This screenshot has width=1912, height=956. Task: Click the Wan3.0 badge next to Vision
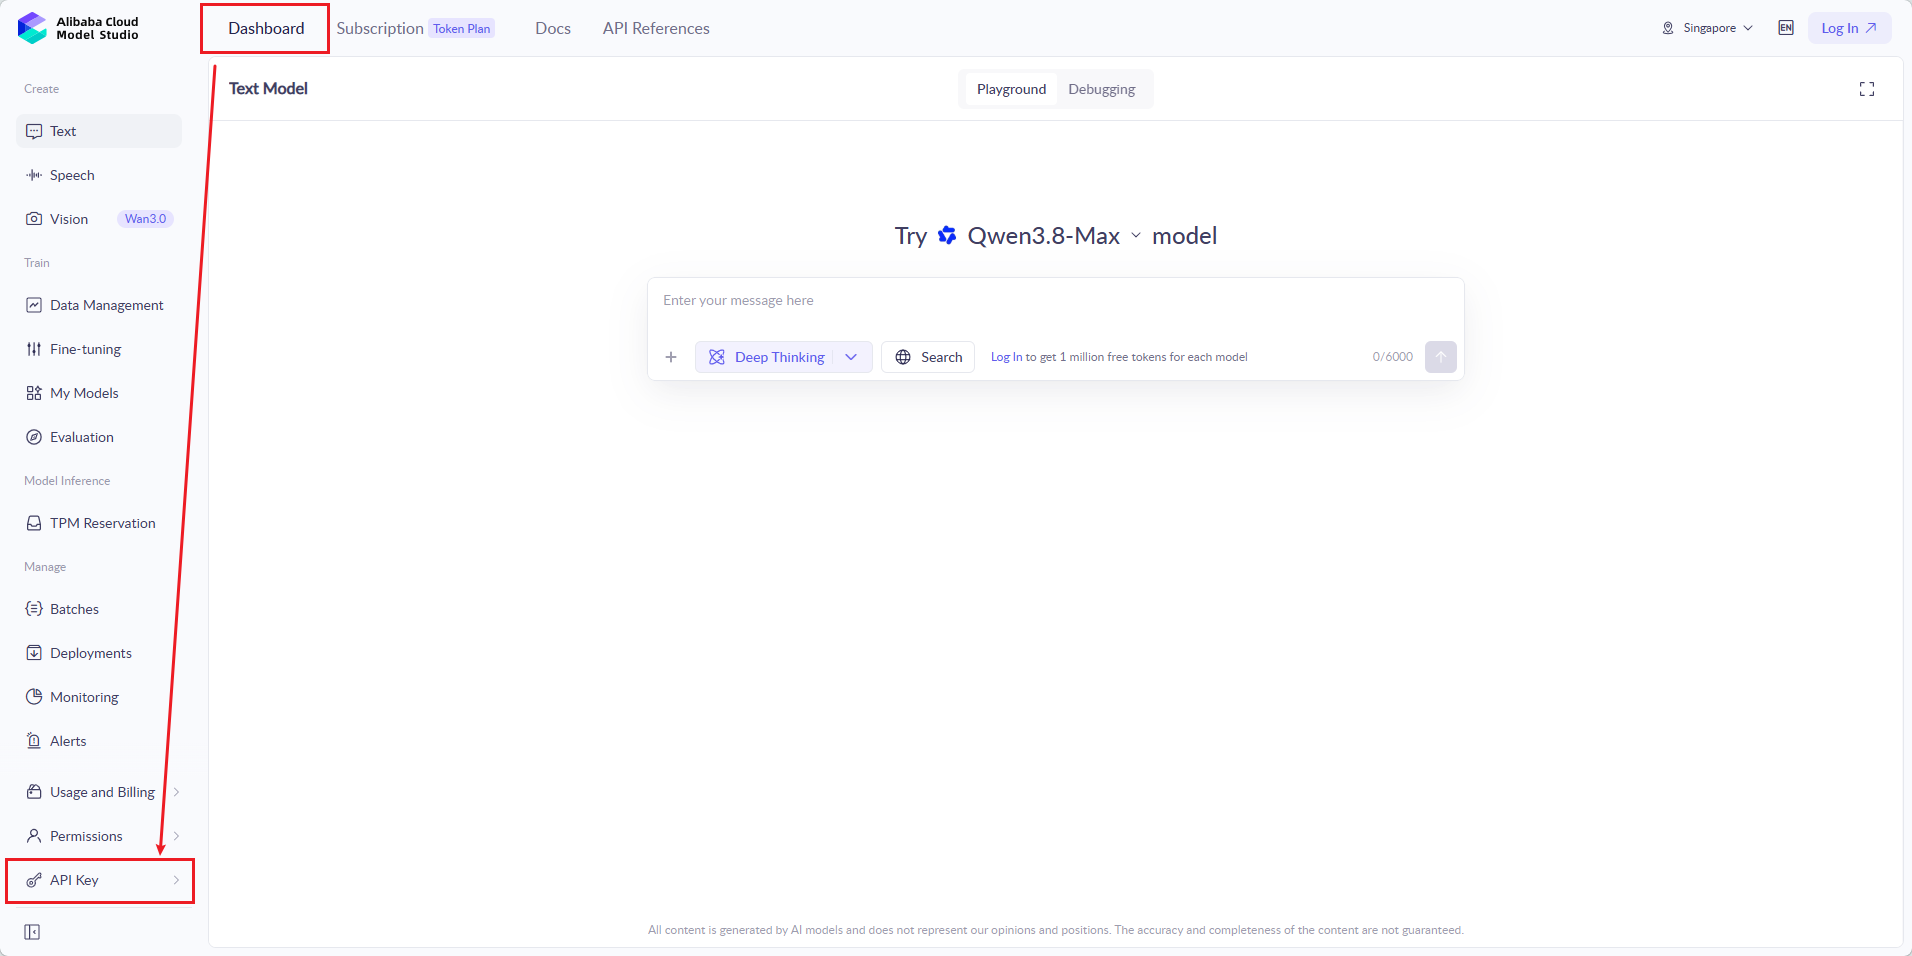point(145,219)
